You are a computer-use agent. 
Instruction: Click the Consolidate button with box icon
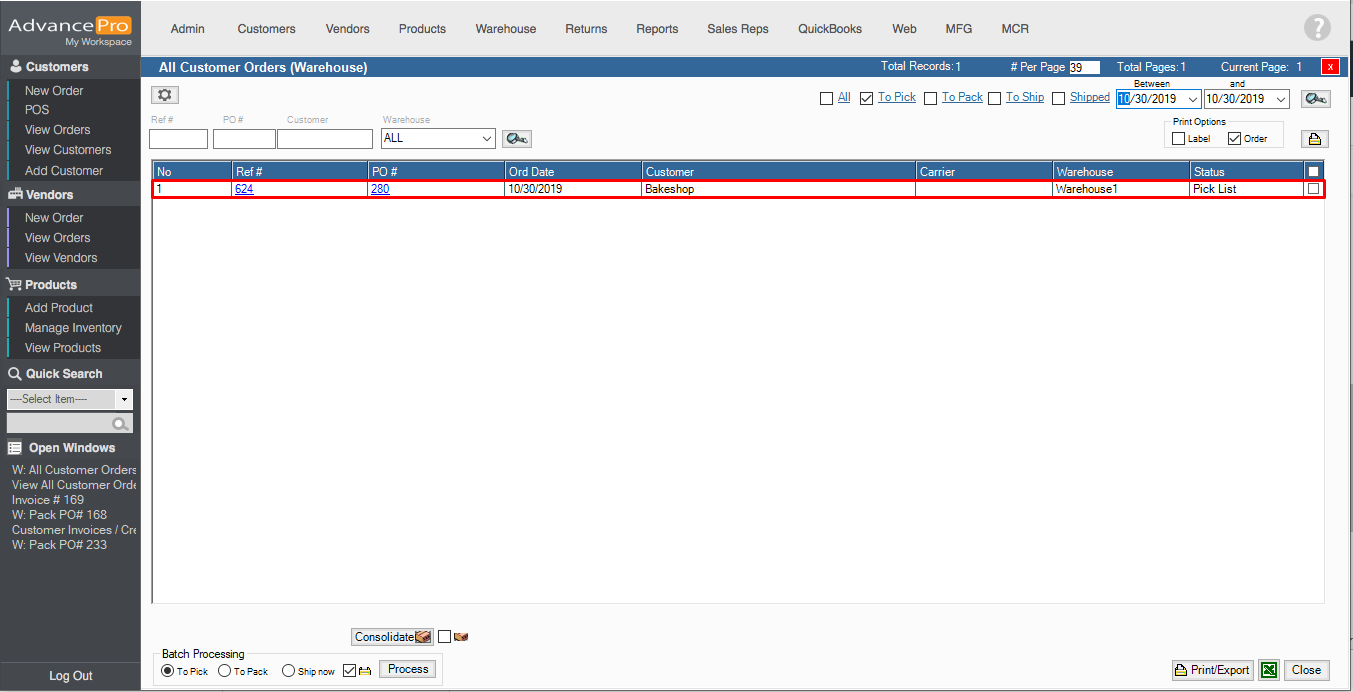point(392,637)
